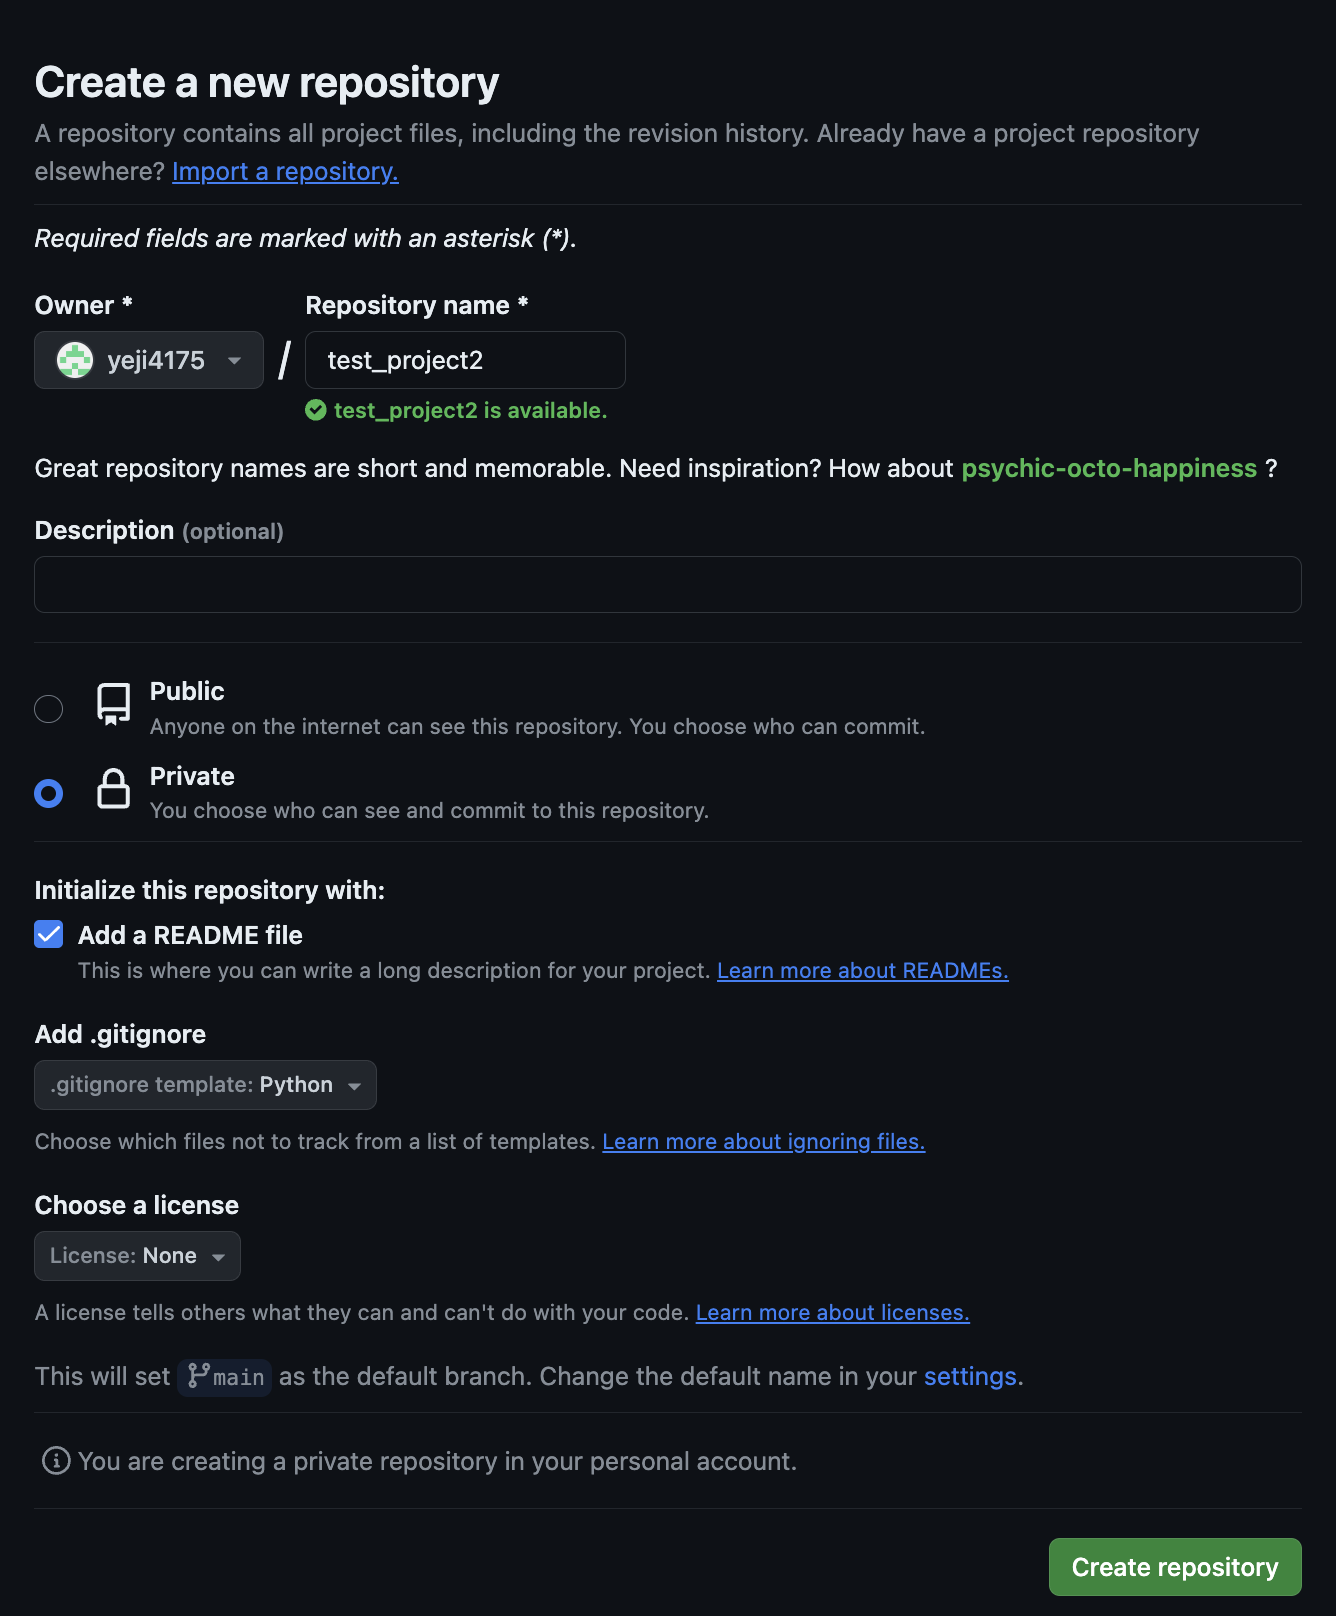Click the main branch icon
The image size is (1336, 1616).
(199, 1376)
